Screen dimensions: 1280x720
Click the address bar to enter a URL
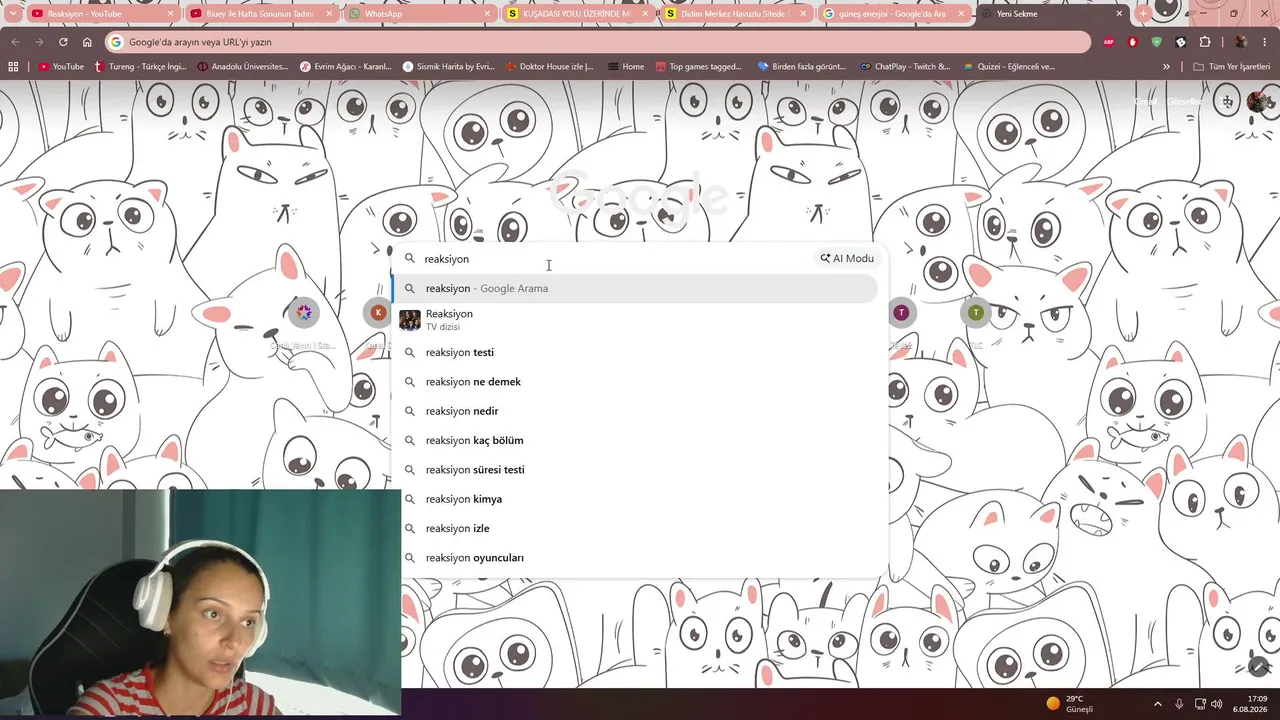tap(596, 42)
